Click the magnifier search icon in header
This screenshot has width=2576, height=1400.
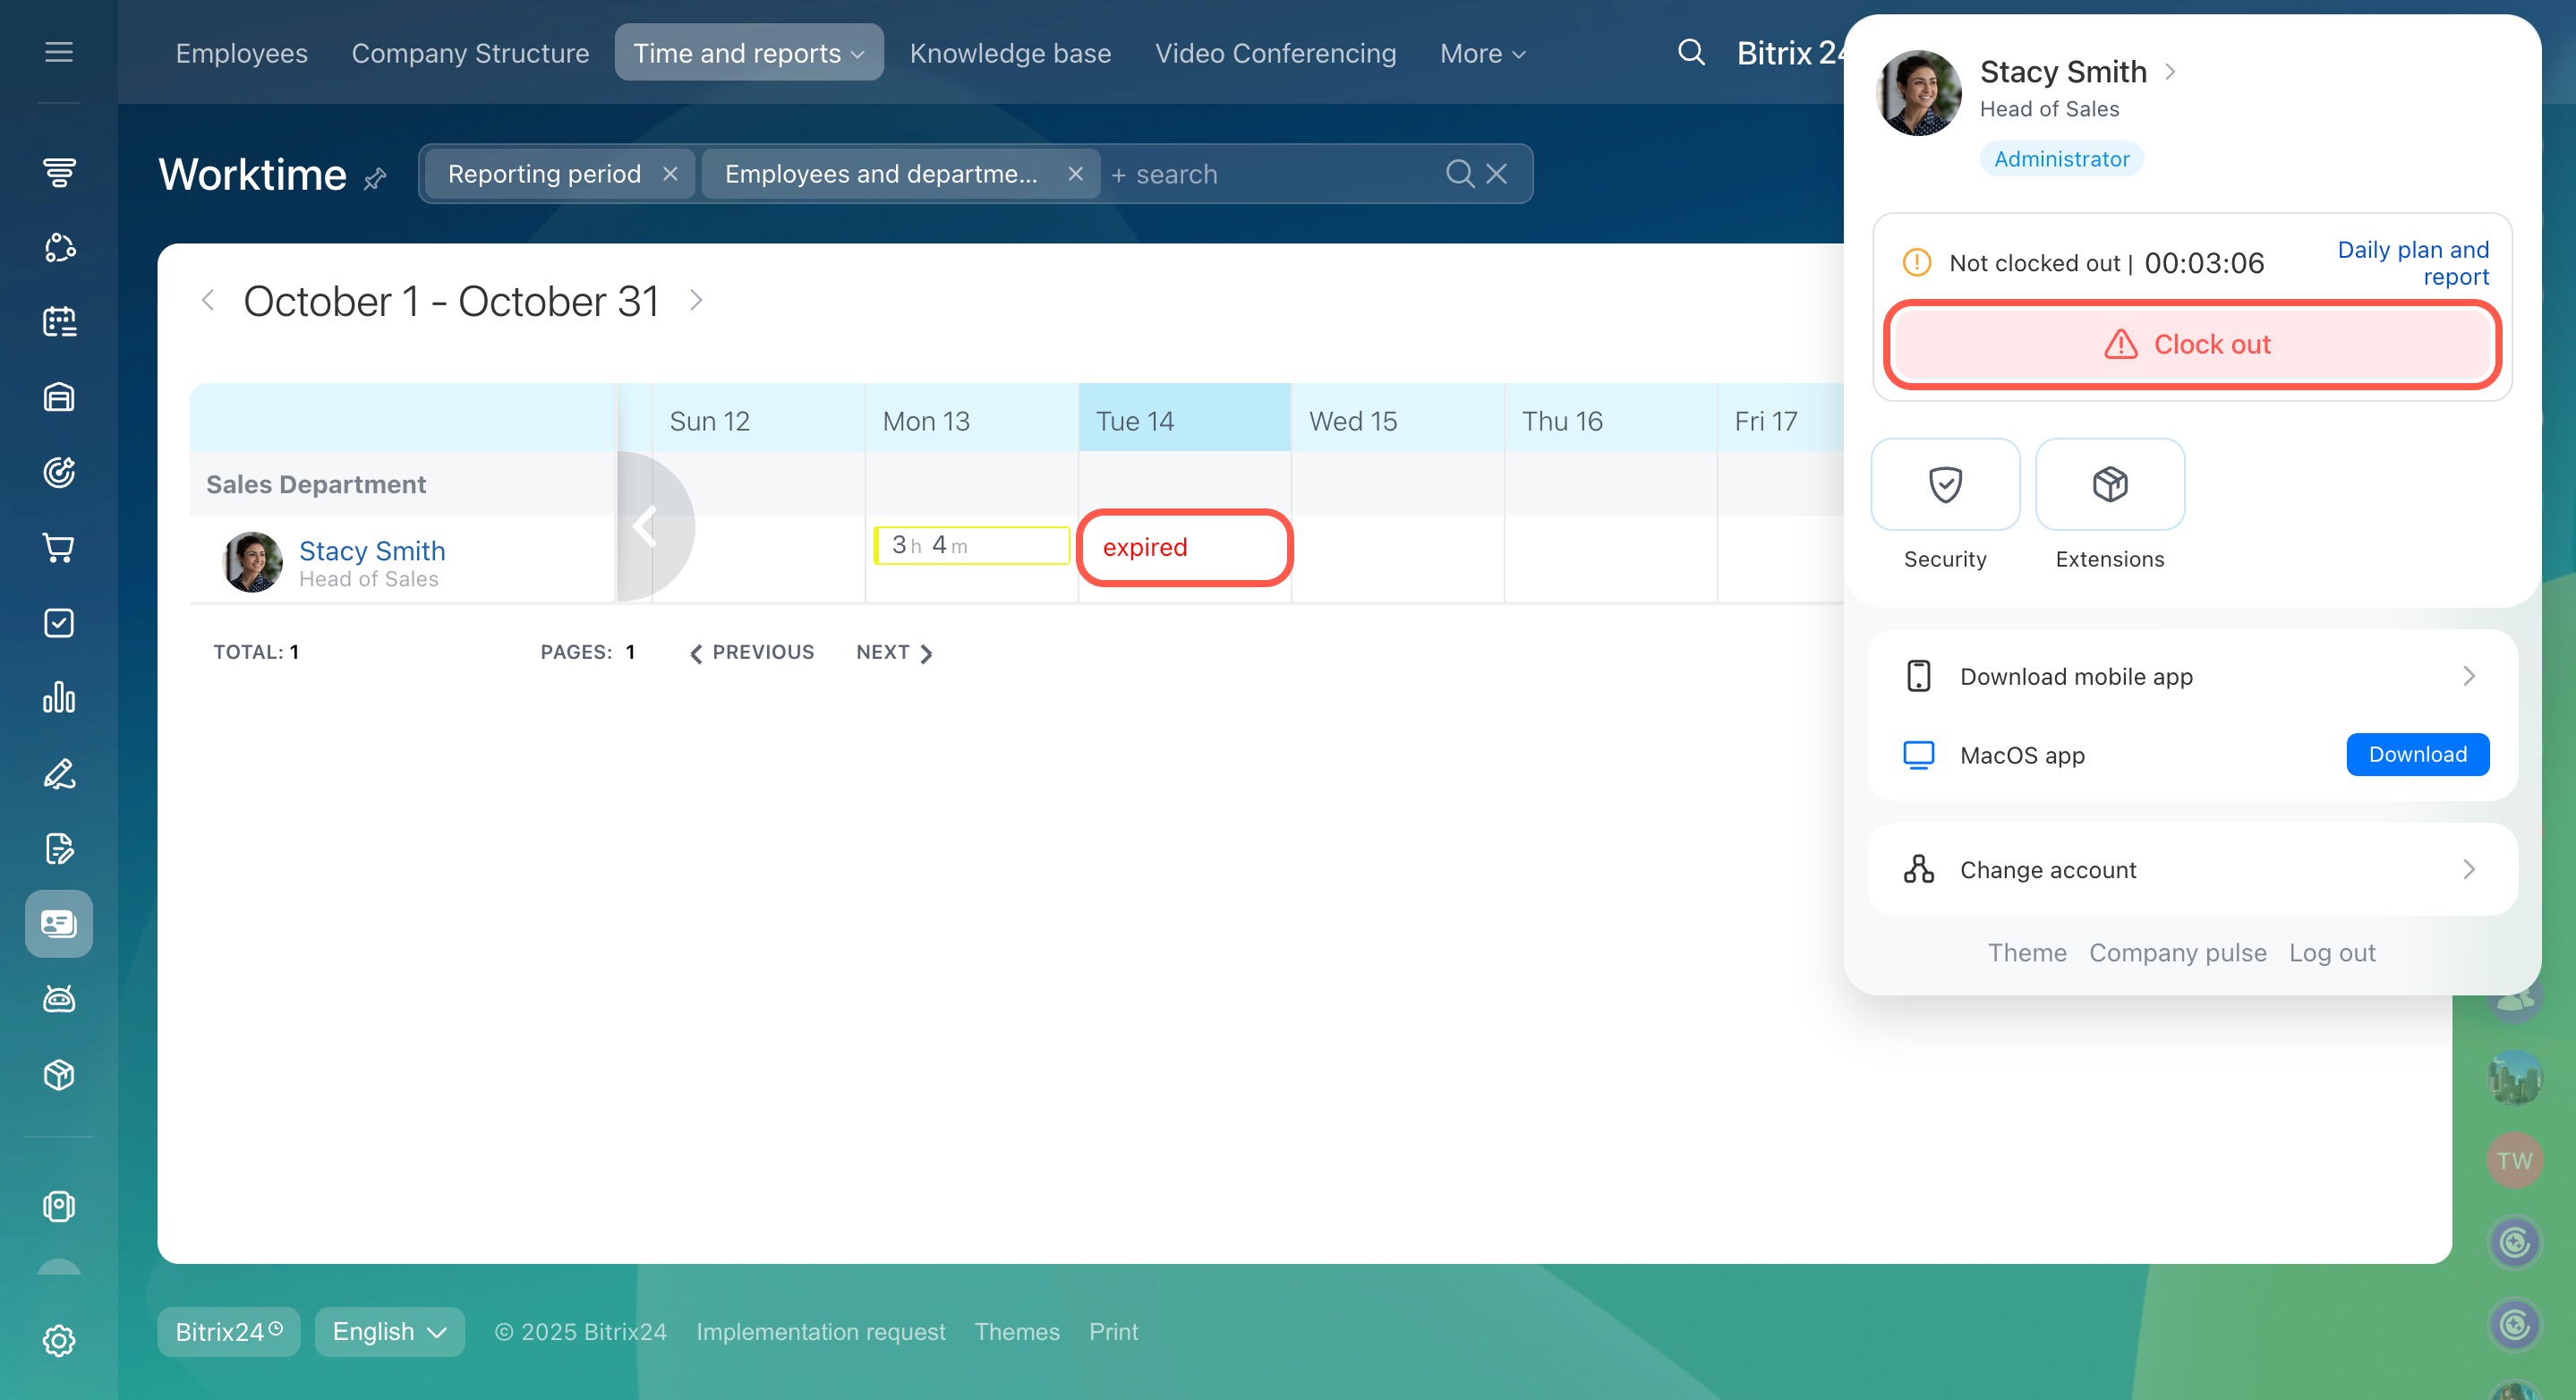[1690, 52]
